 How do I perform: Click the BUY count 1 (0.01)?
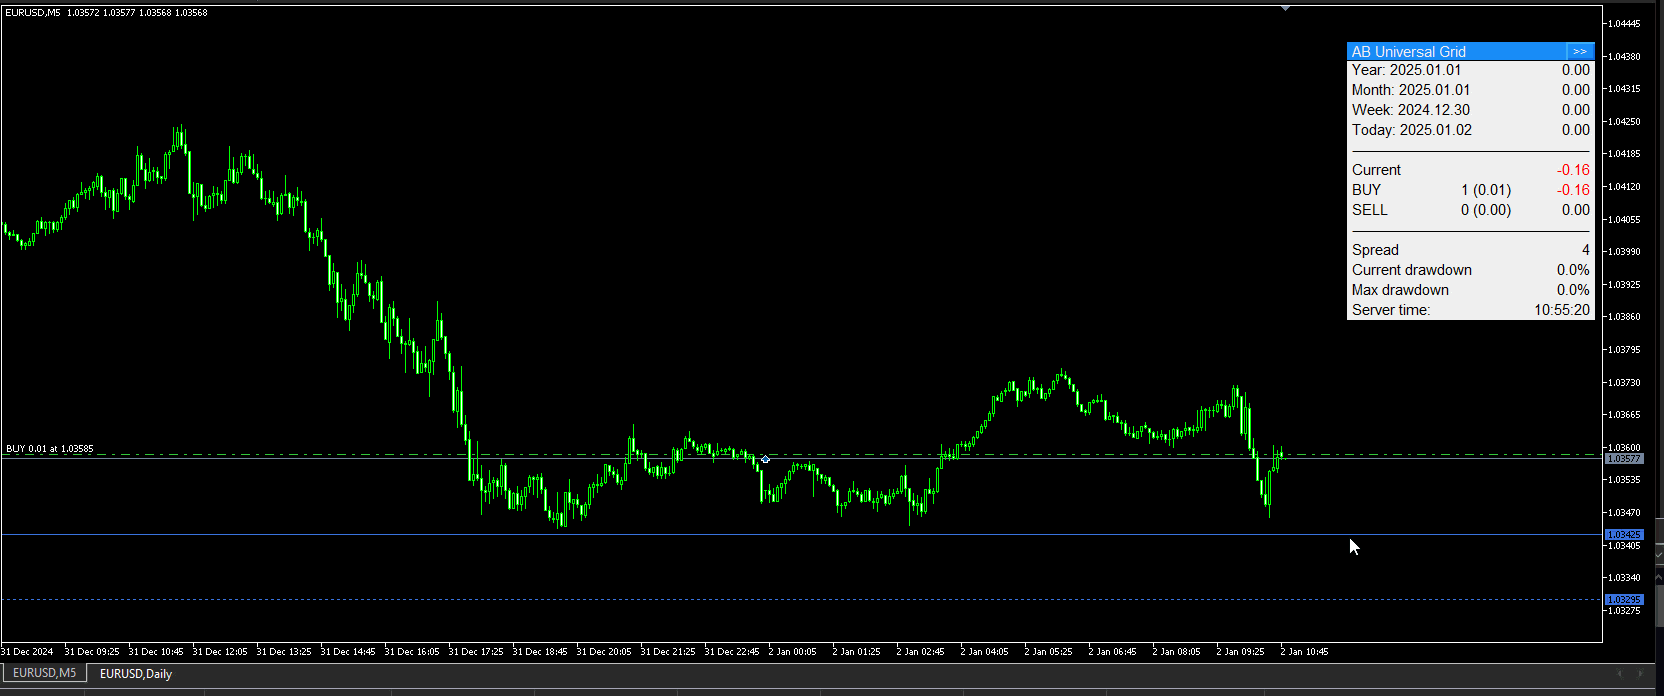[1486, 190]
